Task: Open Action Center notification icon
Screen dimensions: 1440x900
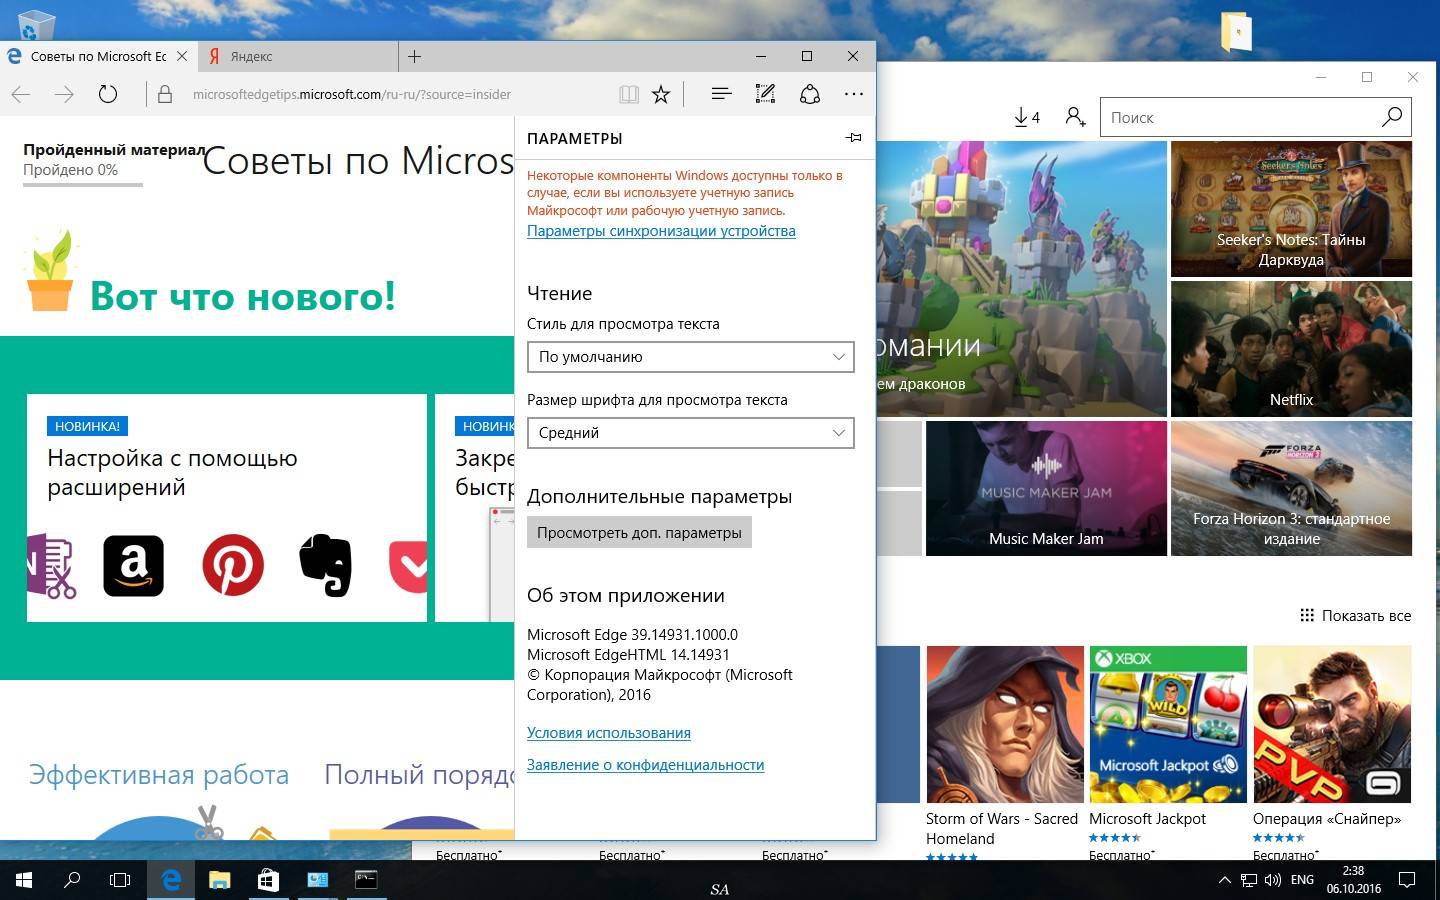Action: point(1407,880)
